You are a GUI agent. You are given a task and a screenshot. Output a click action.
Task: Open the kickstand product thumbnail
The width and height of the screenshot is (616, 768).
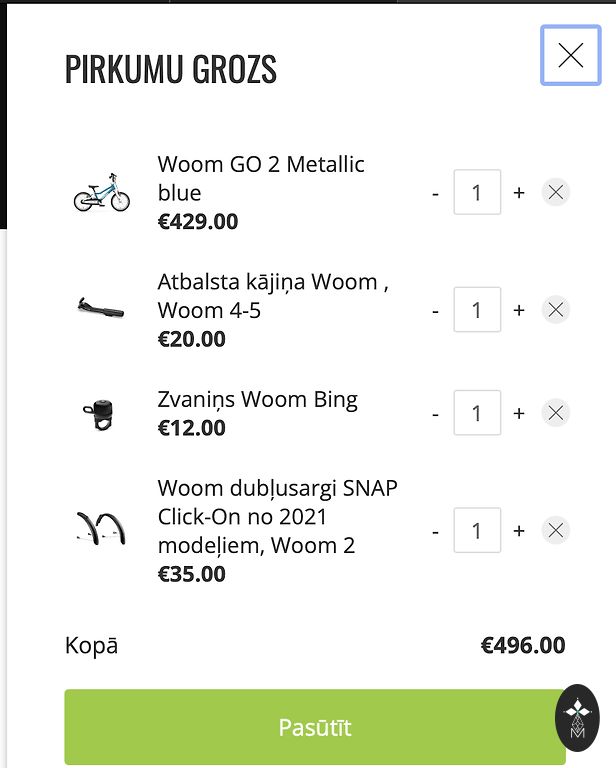(102, 308)
